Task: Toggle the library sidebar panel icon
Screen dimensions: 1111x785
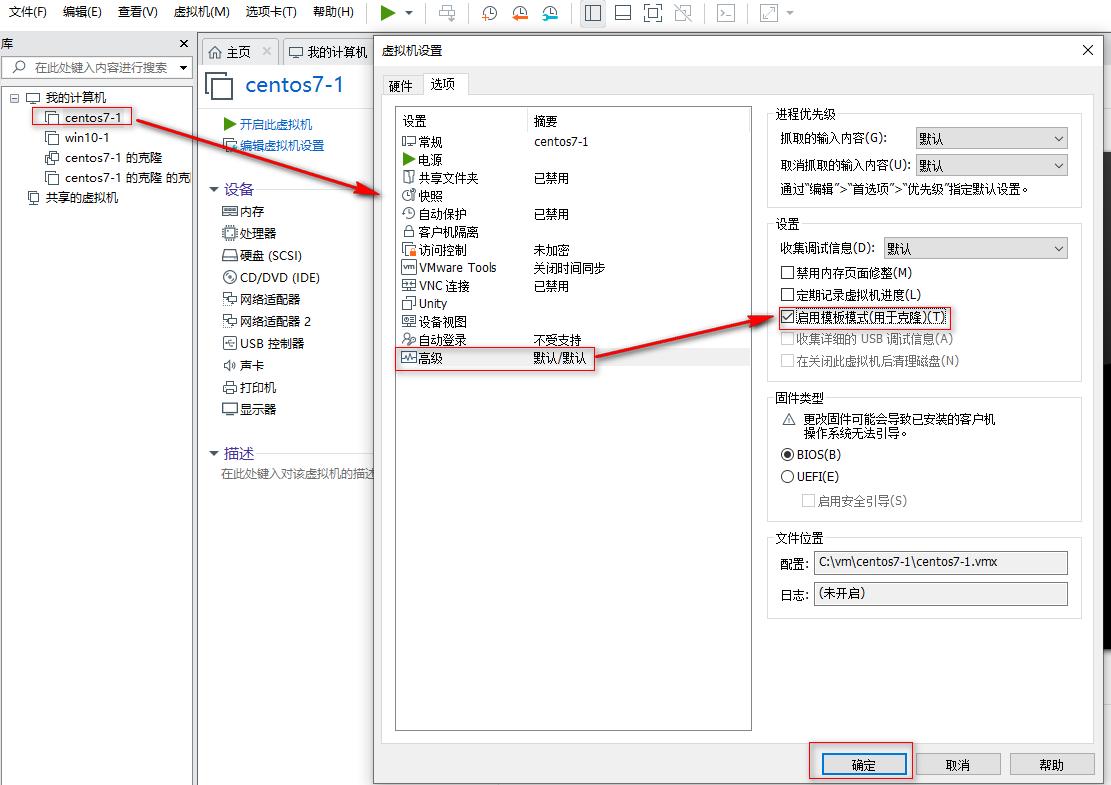Action: tap(591, 14)
